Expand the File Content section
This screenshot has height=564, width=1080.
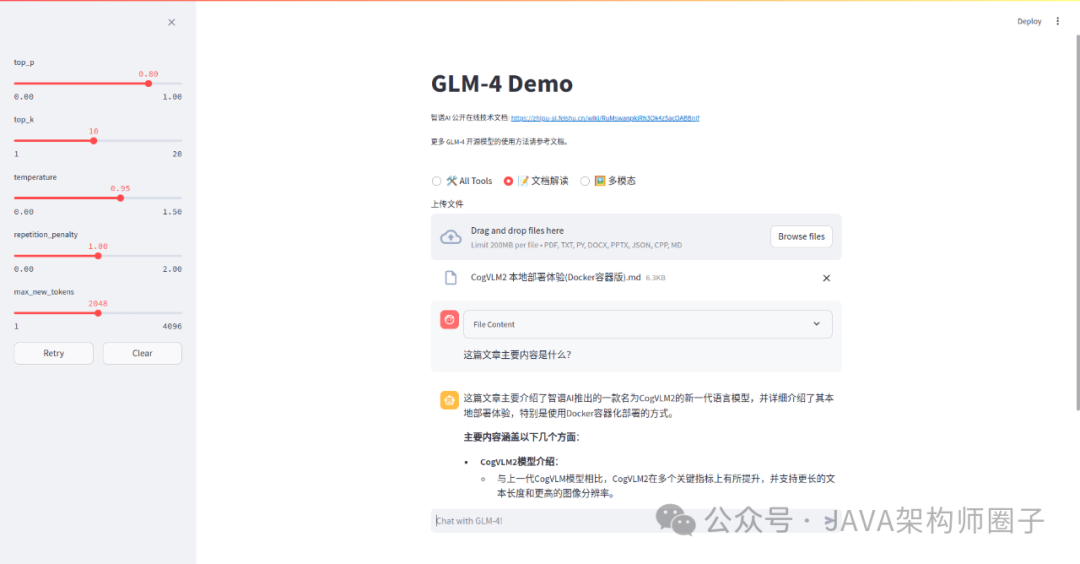coord(647,324)
